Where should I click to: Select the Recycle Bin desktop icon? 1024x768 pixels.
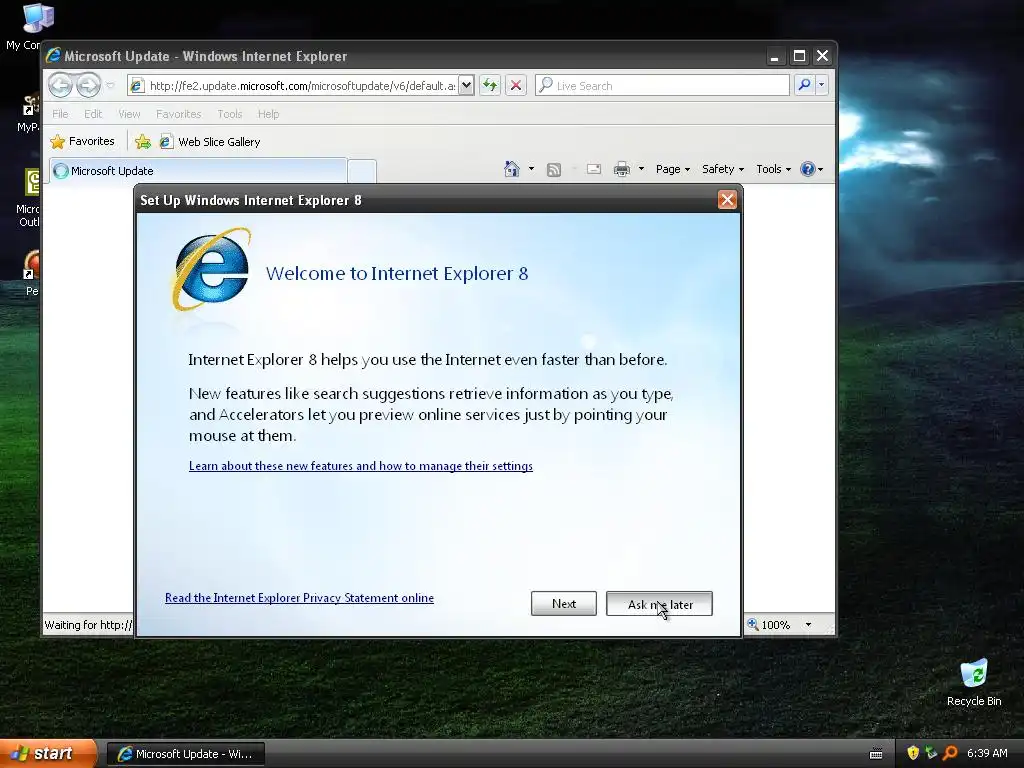[974, 682]
